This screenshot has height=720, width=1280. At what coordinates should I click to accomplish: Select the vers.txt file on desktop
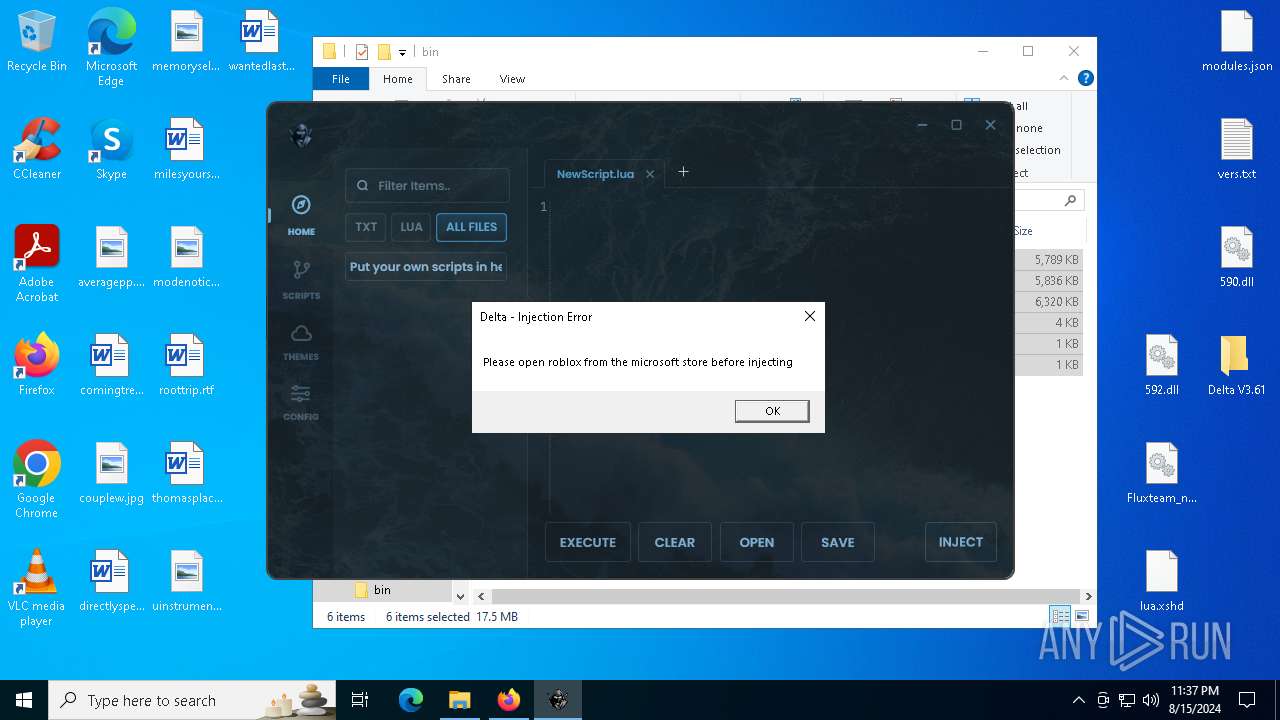point(1237,150)
